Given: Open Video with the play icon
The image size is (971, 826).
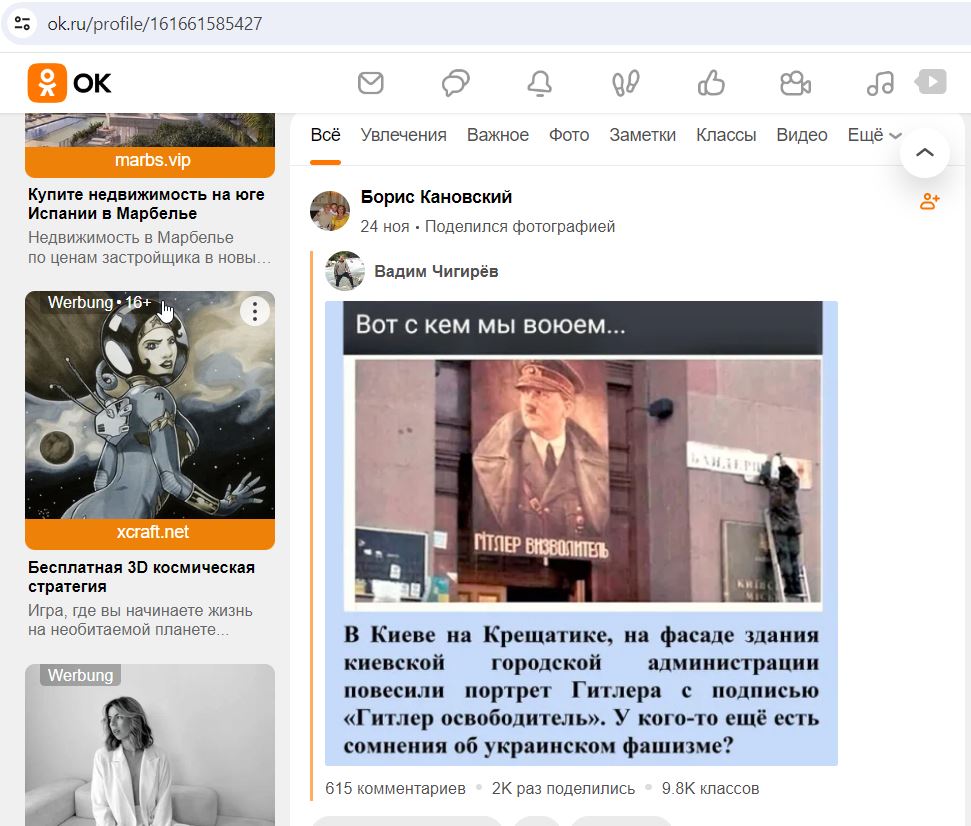Looking at the screenshot, I should pos(932,83).
